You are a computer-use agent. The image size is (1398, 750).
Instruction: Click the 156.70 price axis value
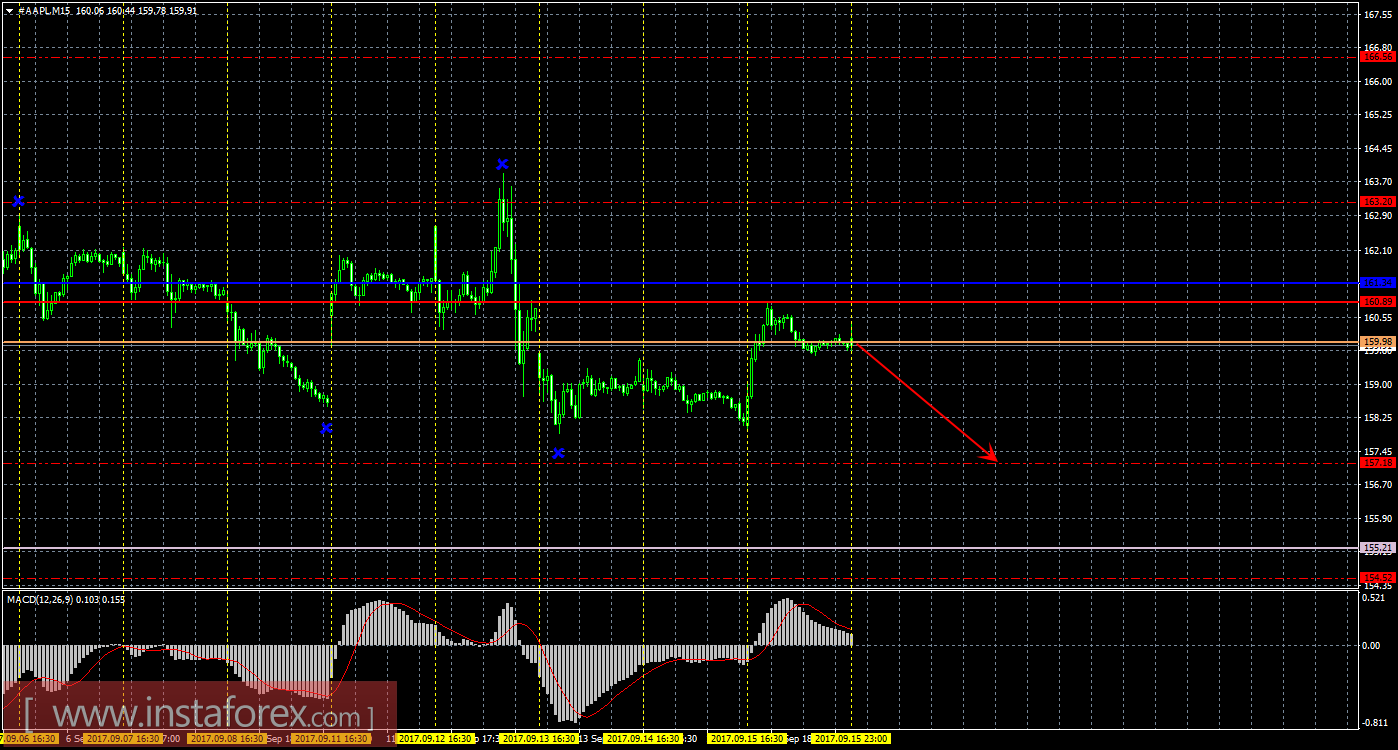(1378, 485)
